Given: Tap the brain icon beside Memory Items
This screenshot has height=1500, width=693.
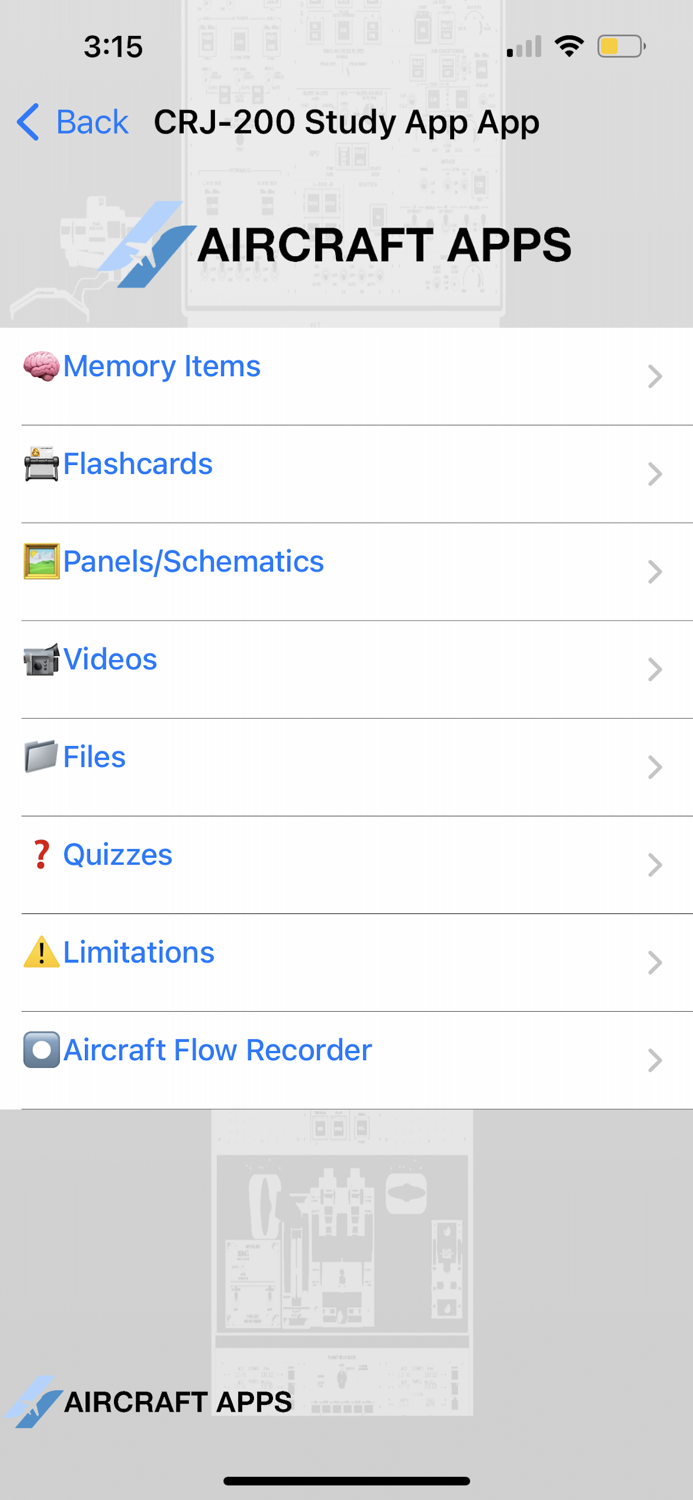Looking at the screenshot, I should tap(40, 366).
